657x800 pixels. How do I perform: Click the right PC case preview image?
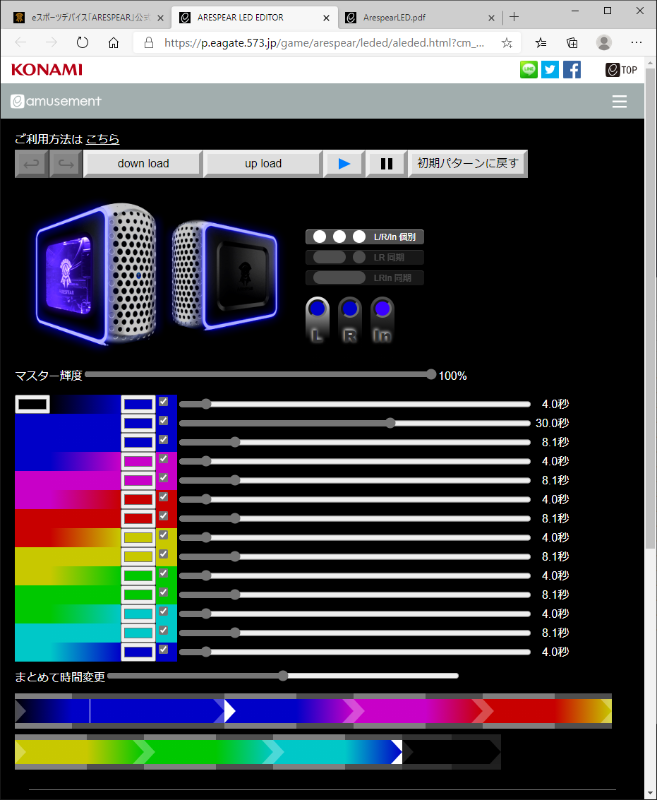coord(224,276)
